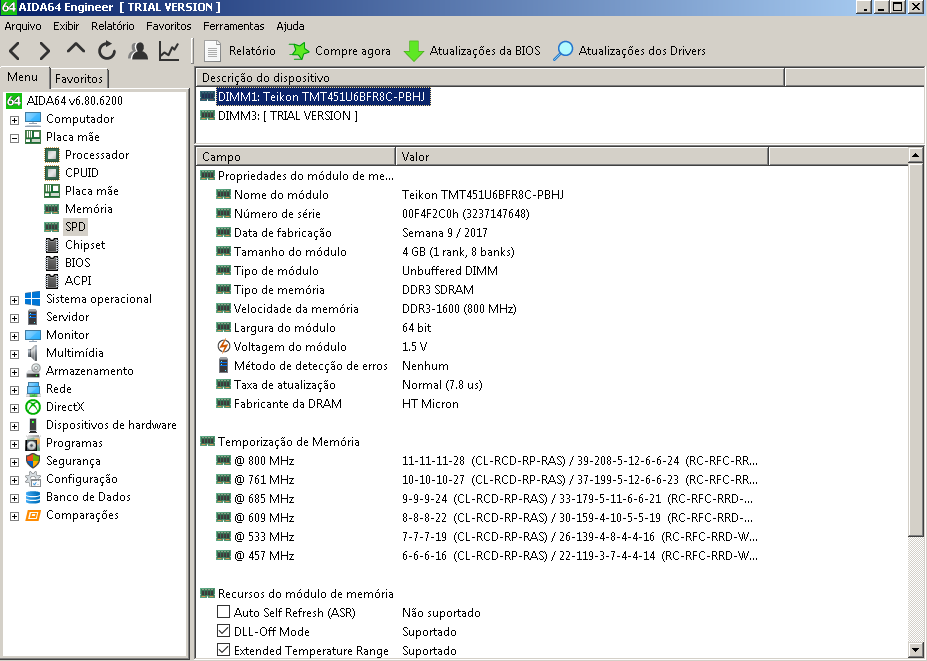Expand the Programas tree node
Image resolution: width=927 pixels, height=661 pixels.
(14, 445)
